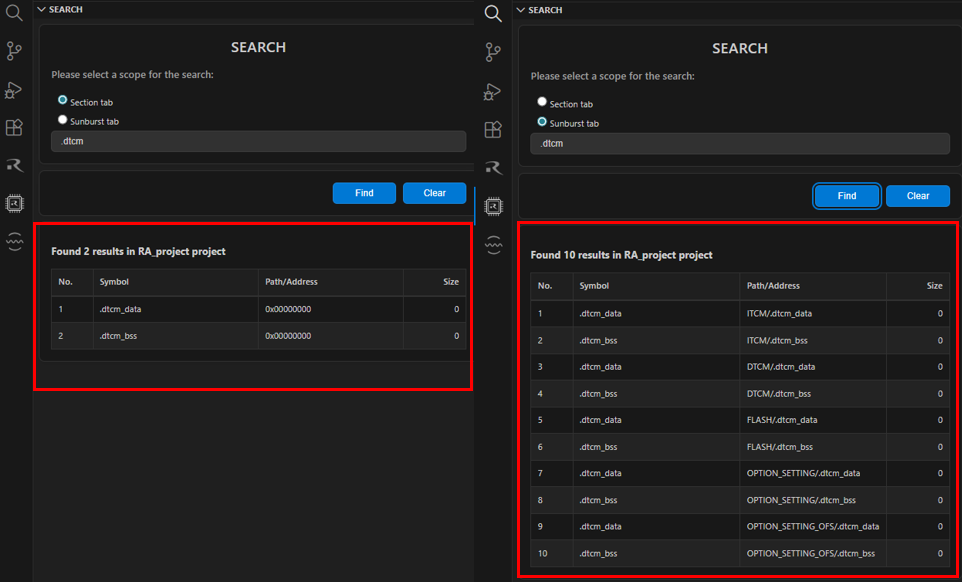Click Path/Address header in left results table

click(331, 282)
